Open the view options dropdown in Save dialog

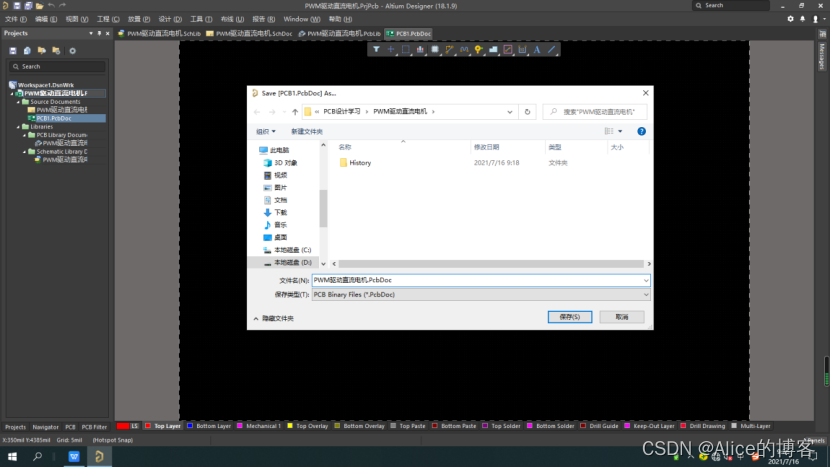(x=620, y=131)
